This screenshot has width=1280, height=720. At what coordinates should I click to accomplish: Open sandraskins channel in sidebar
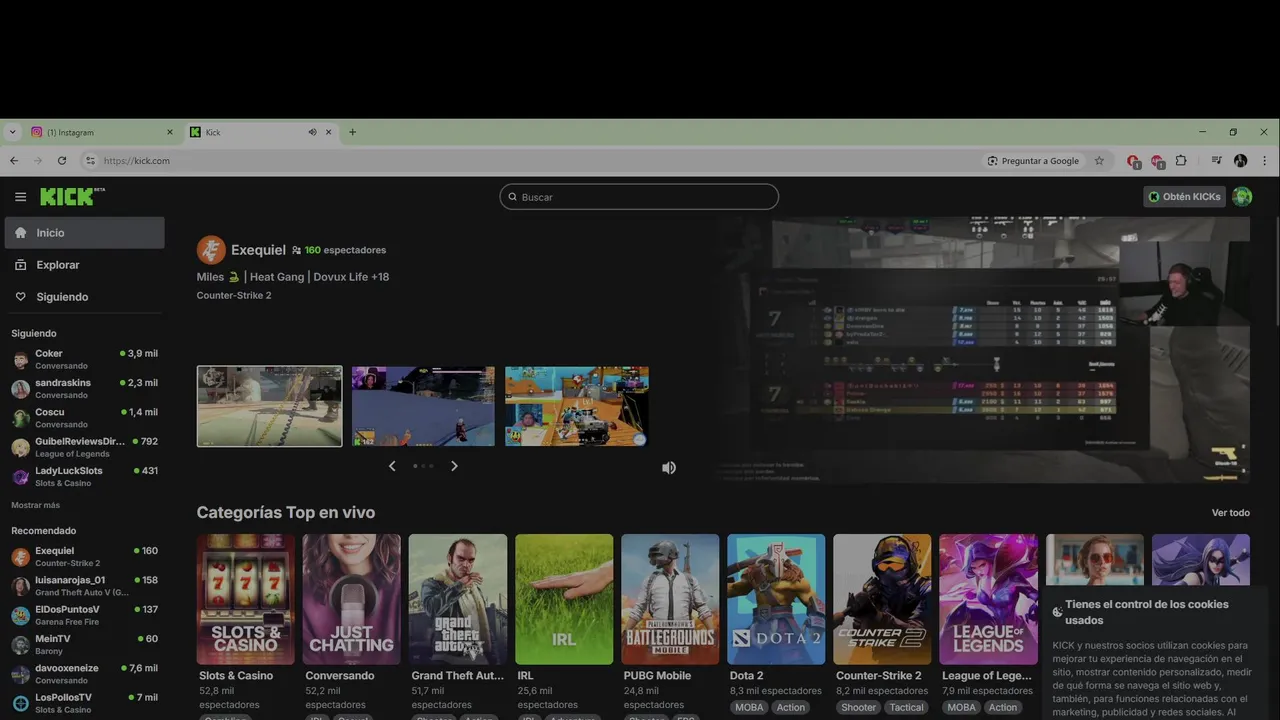point(84,388)
